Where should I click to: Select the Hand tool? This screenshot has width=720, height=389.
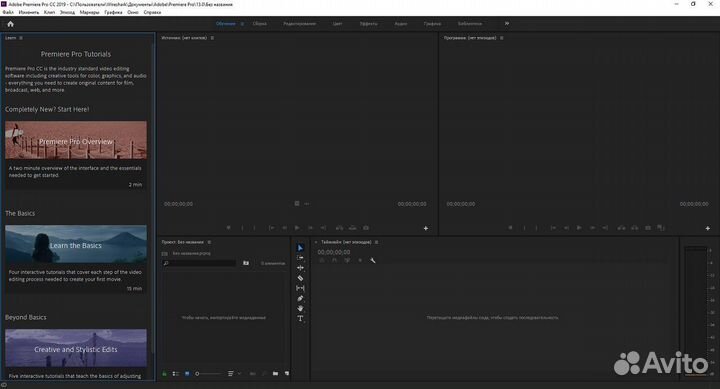300,308
